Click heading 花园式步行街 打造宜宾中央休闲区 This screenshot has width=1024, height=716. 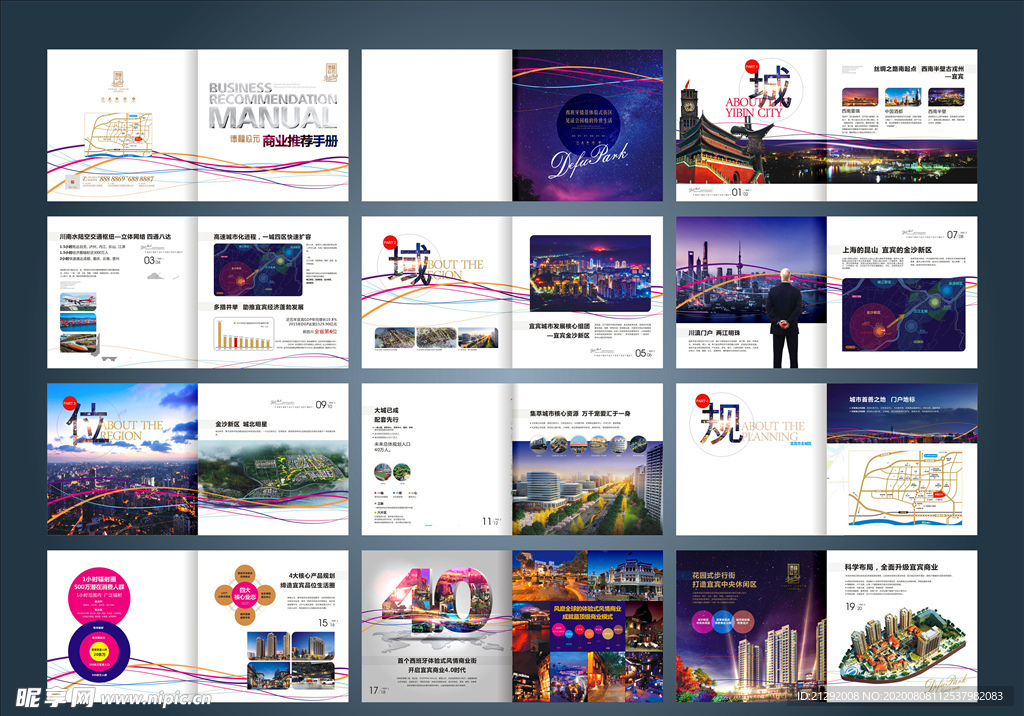point(724,579)
